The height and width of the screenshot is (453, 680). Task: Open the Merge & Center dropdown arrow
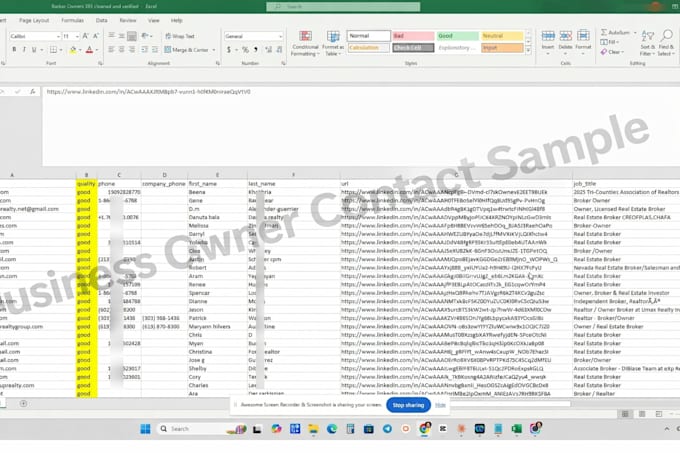pyautogui.click(x=214, y=50)
